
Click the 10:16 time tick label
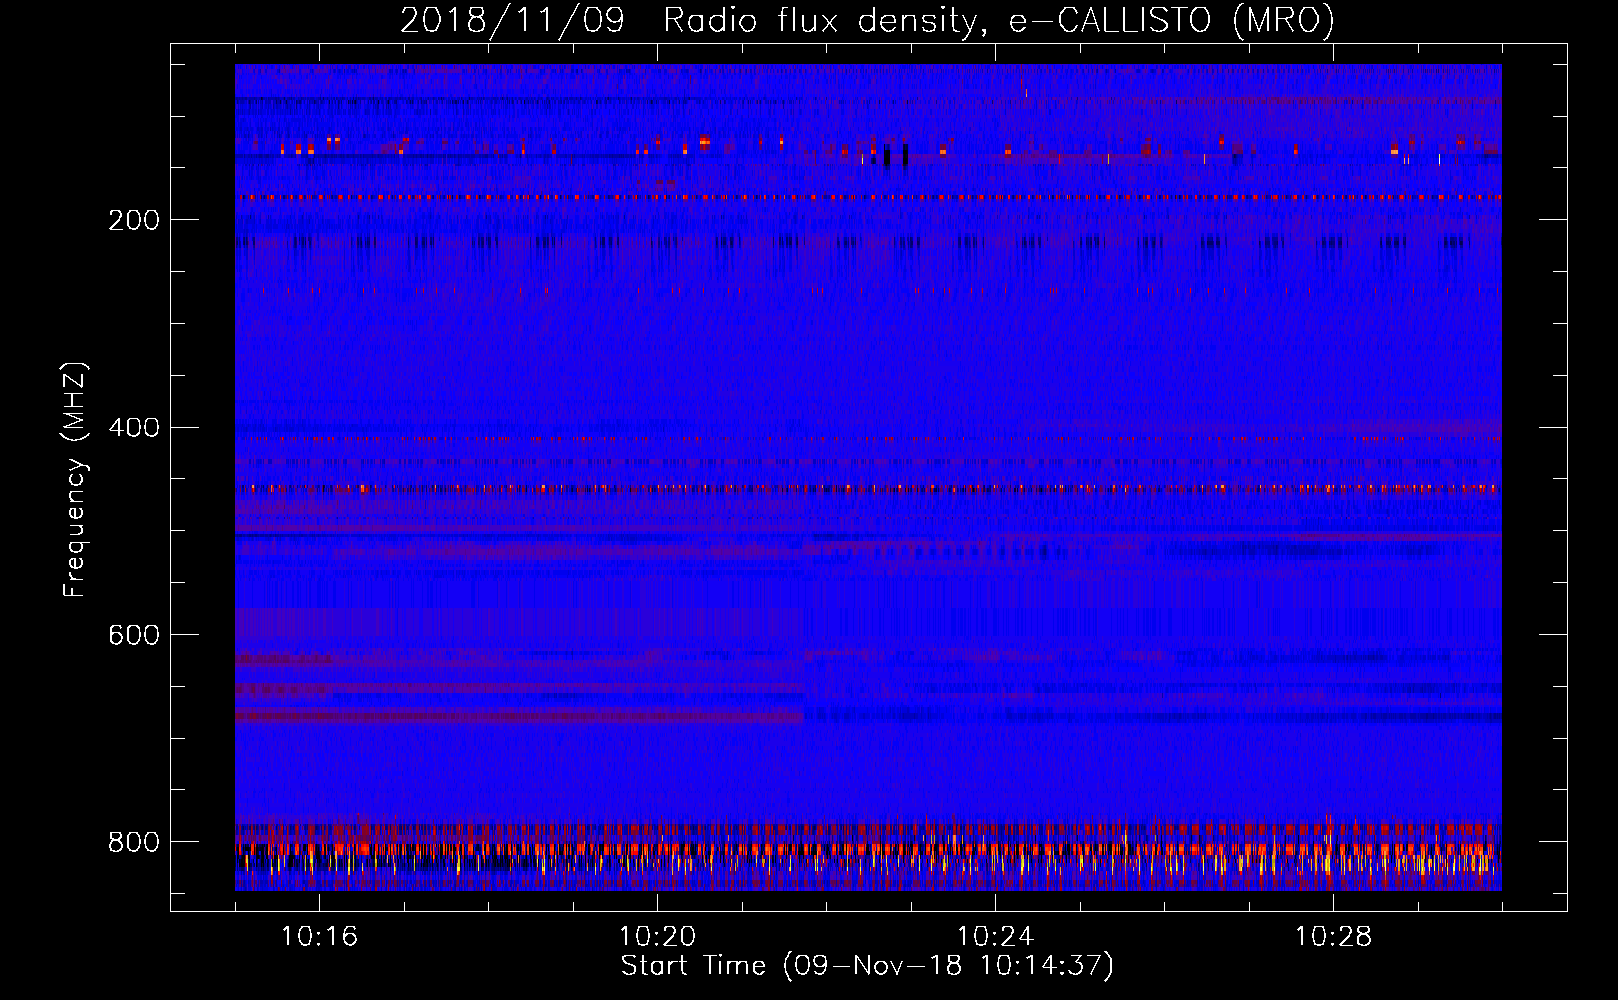pyautogui.click(x=319, y=937)
